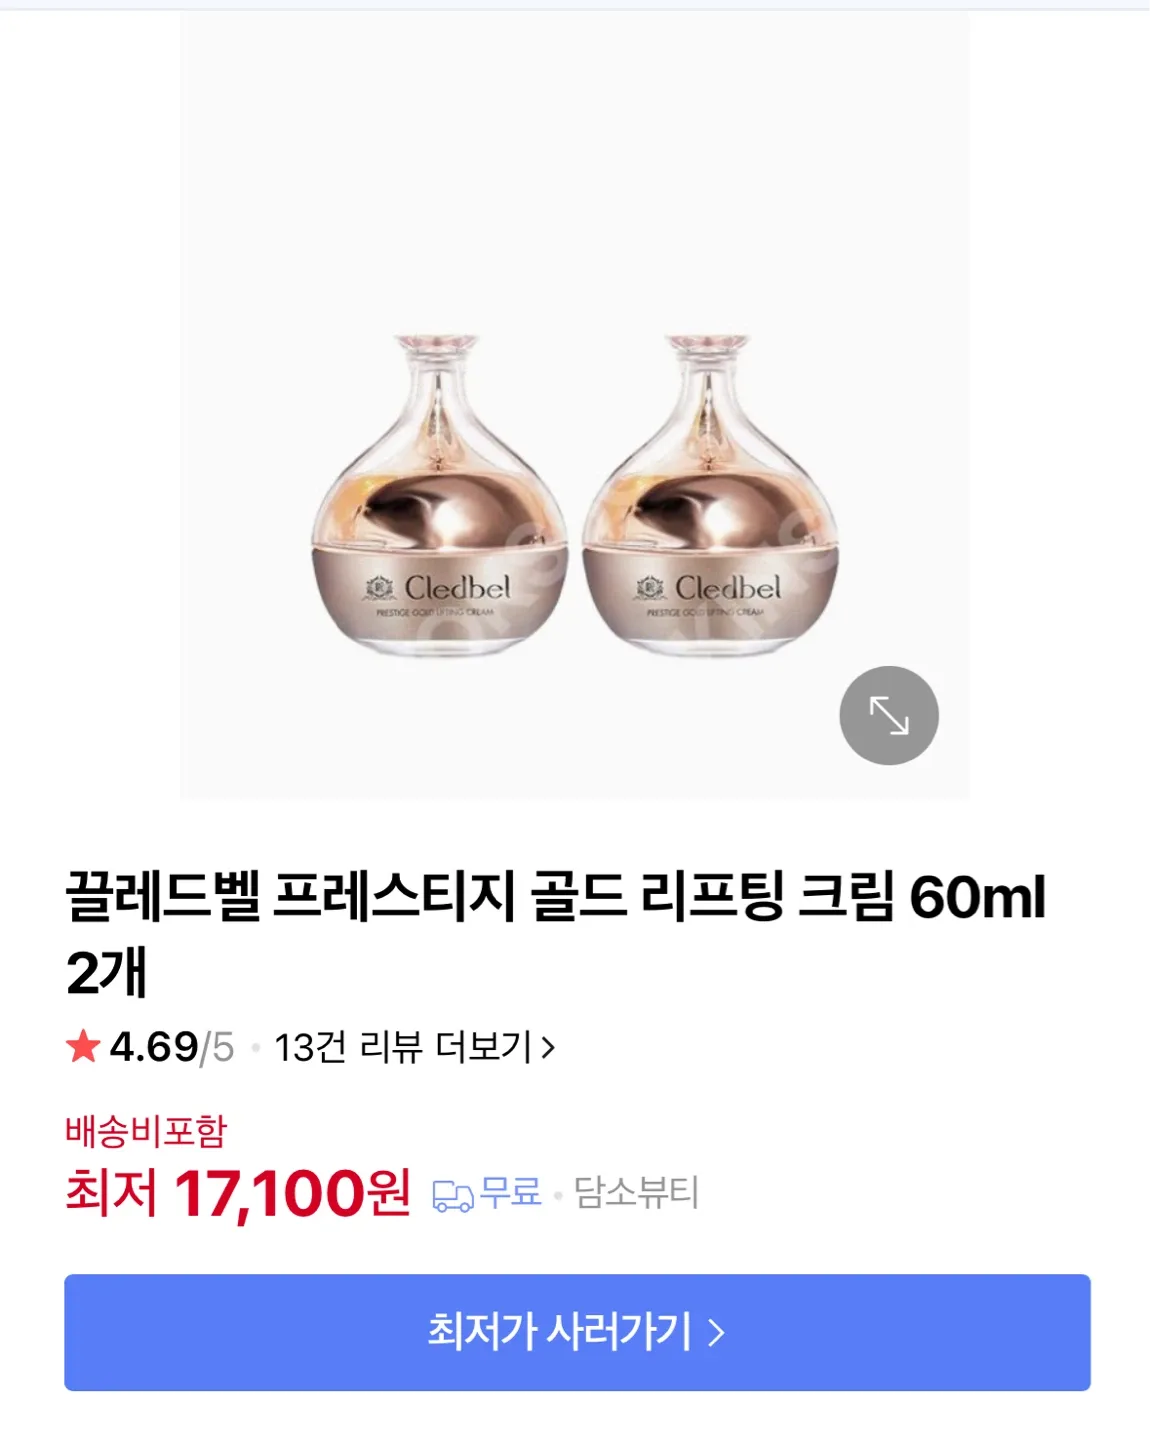This screenshot has width=1150, height=1440.
Task: Click the 2개 quantity text in the title
Action: [x=106, y=972]
